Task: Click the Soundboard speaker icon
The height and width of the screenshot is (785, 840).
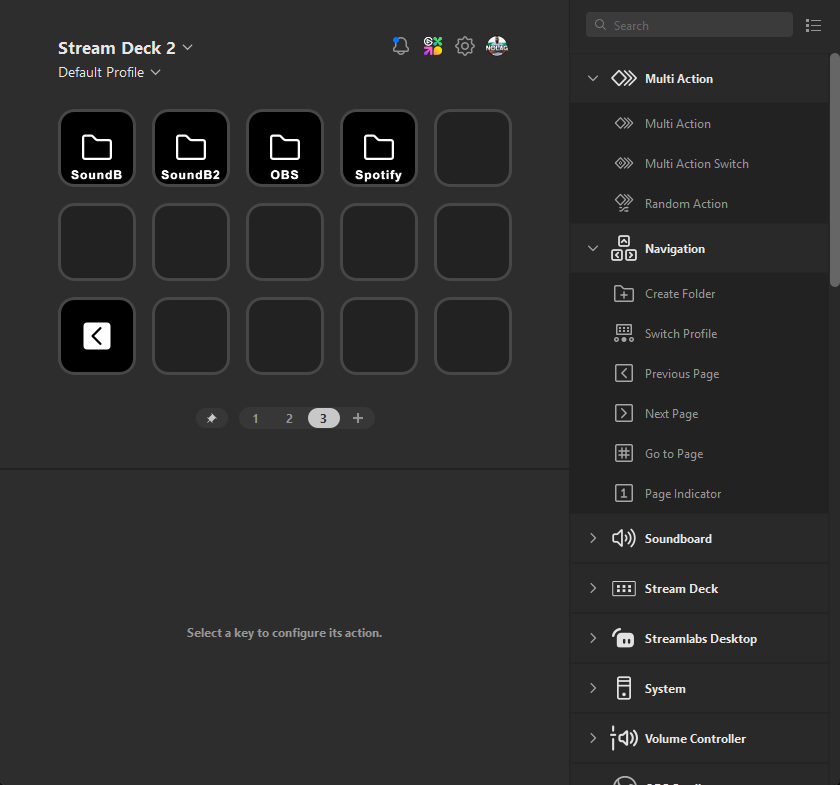Action: pyautogui.click(x=624, y=538)
